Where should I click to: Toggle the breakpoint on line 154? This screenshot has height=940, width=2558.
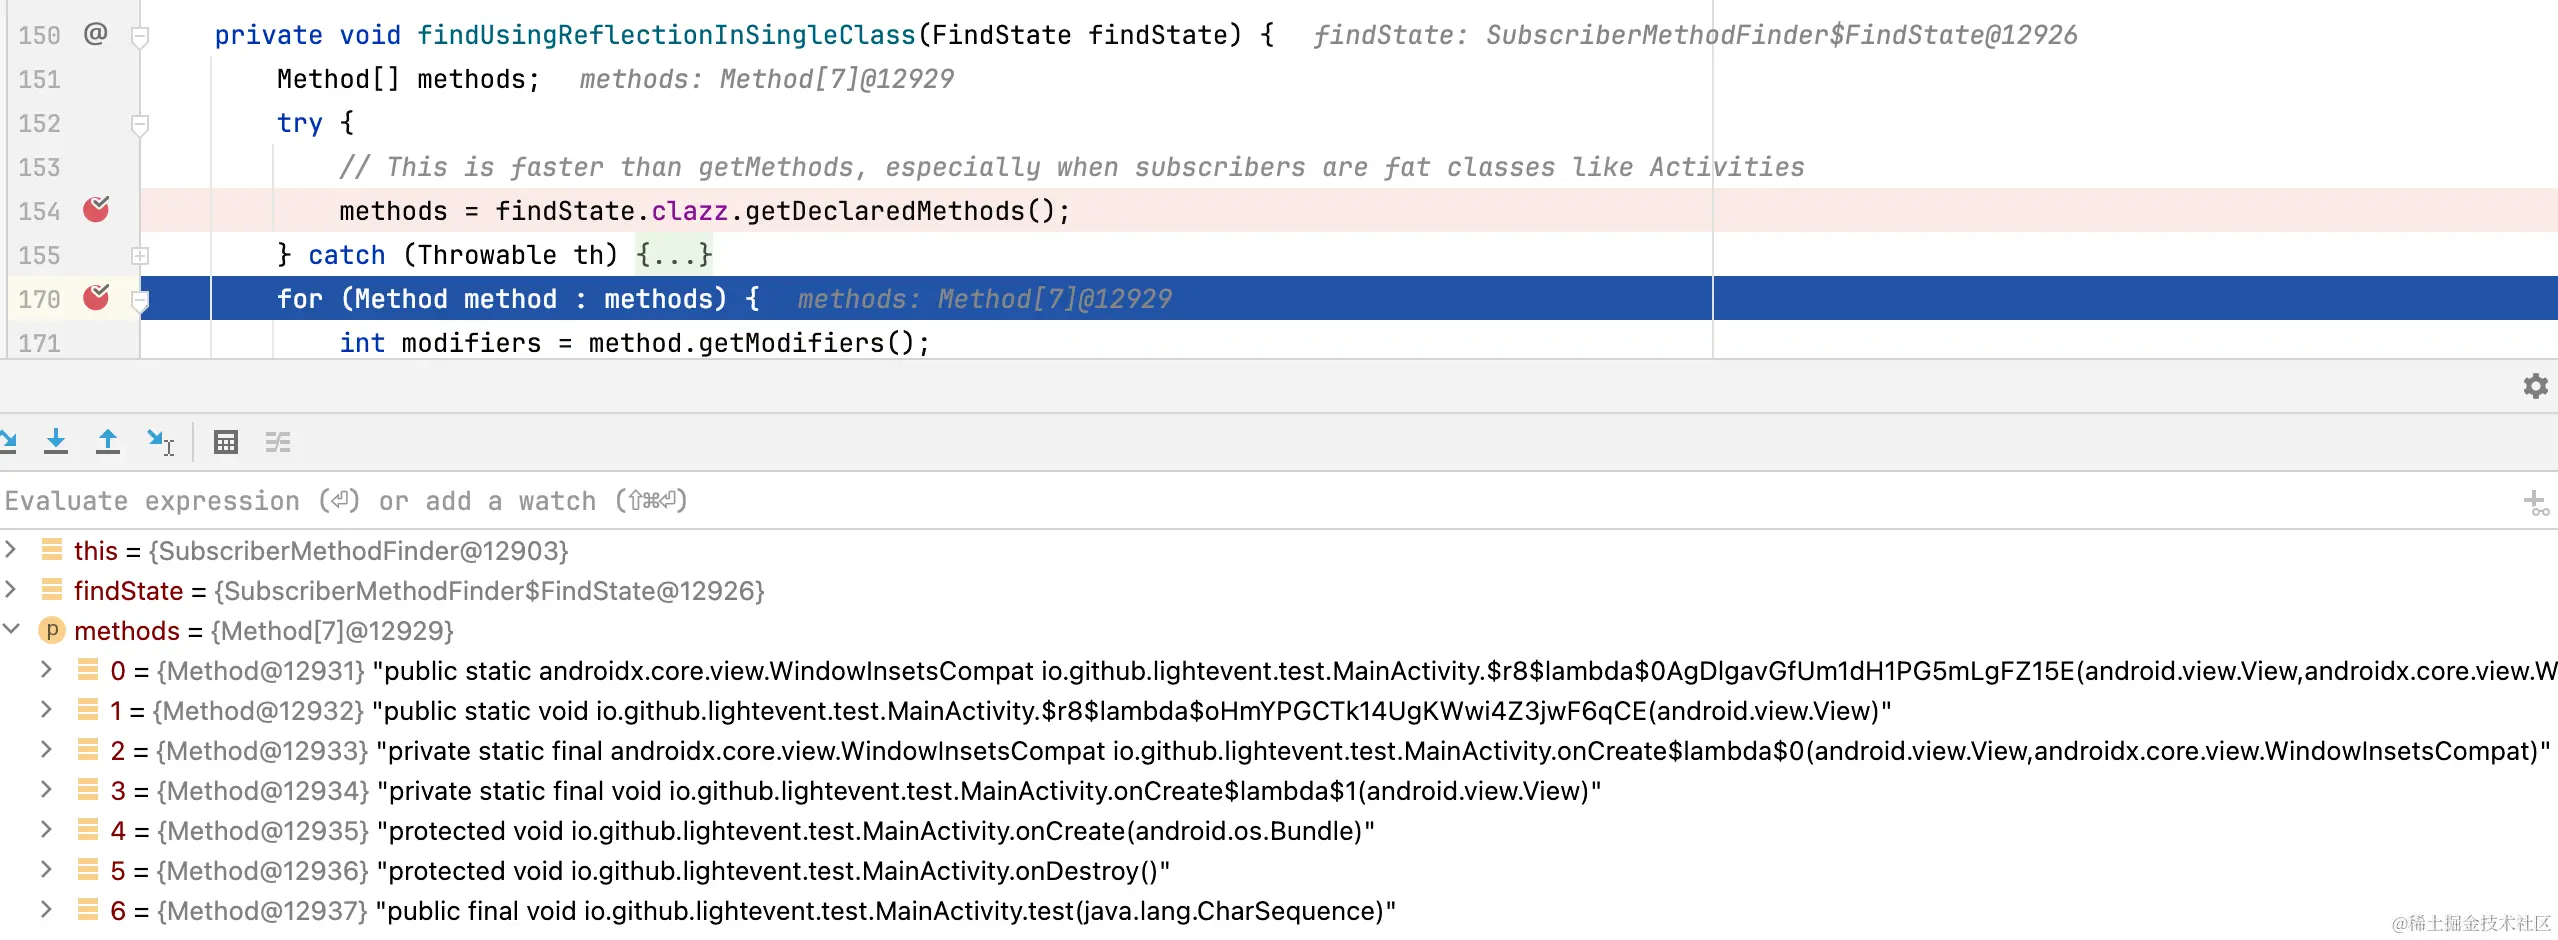pyautogui.click(x=96, y=209)
